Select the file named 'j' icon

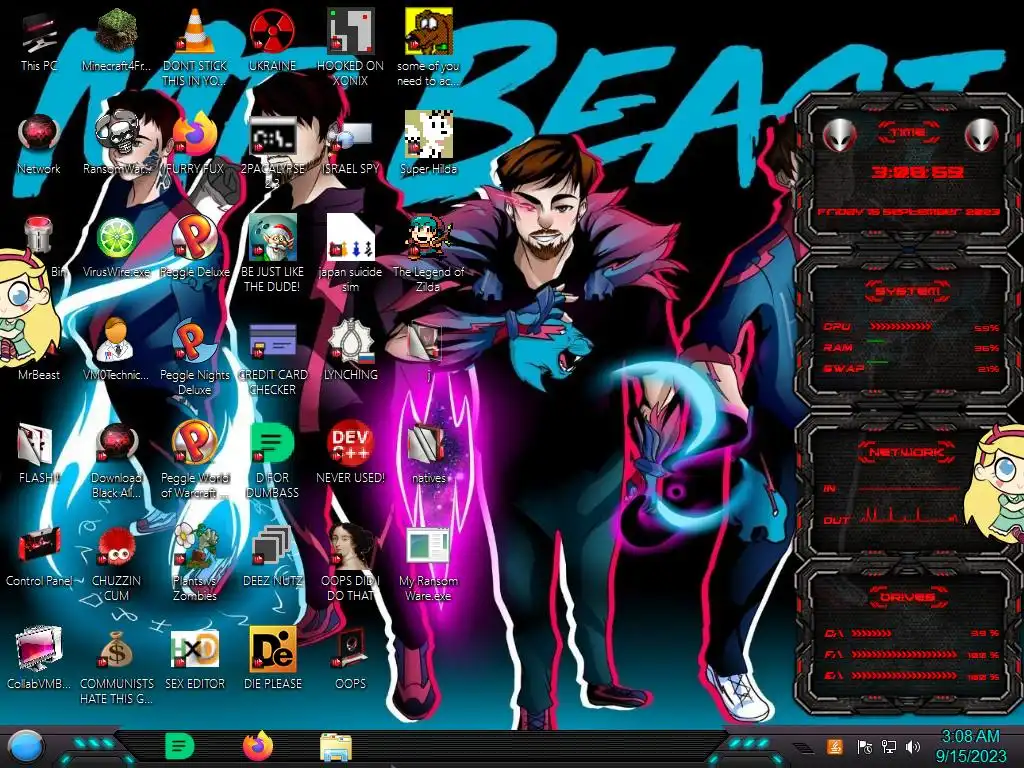pos(426,342)
